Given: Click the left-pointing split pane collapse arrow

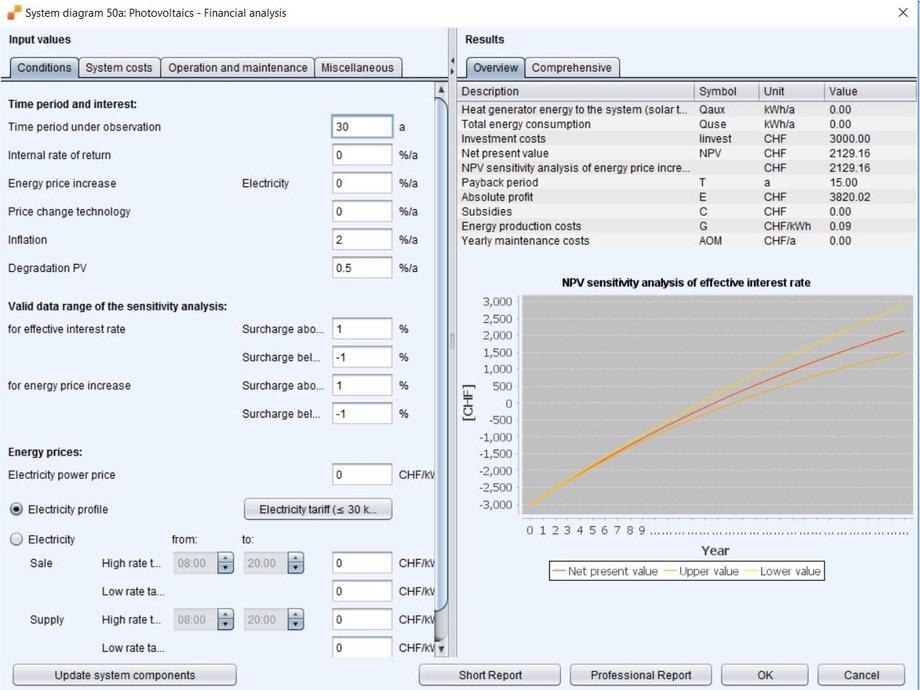Looking at the screenshot, I should tap(451, 61).
